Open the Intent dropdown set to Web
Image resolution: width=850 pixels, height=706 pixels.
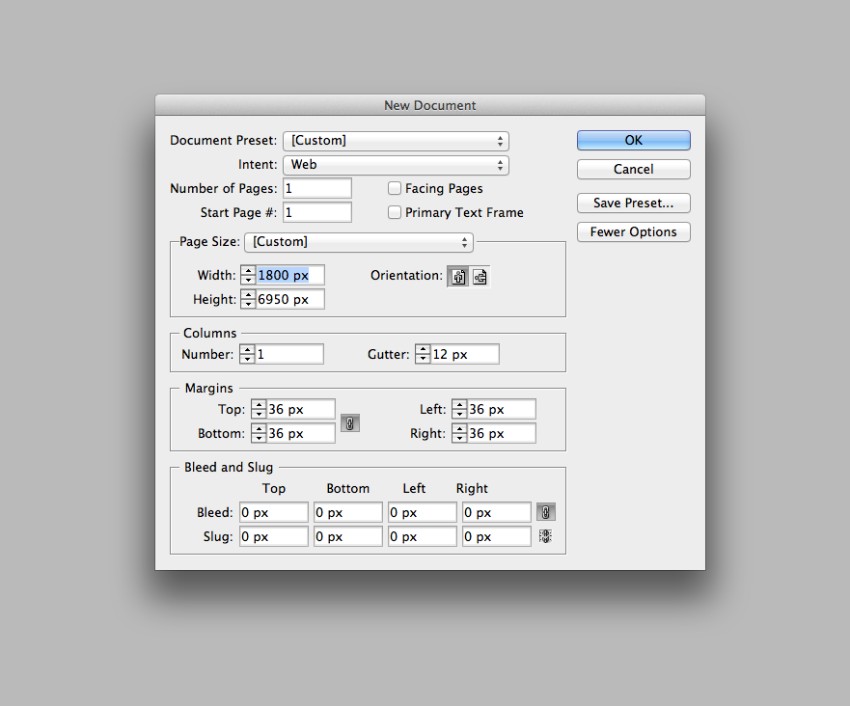tap(396, 165)
